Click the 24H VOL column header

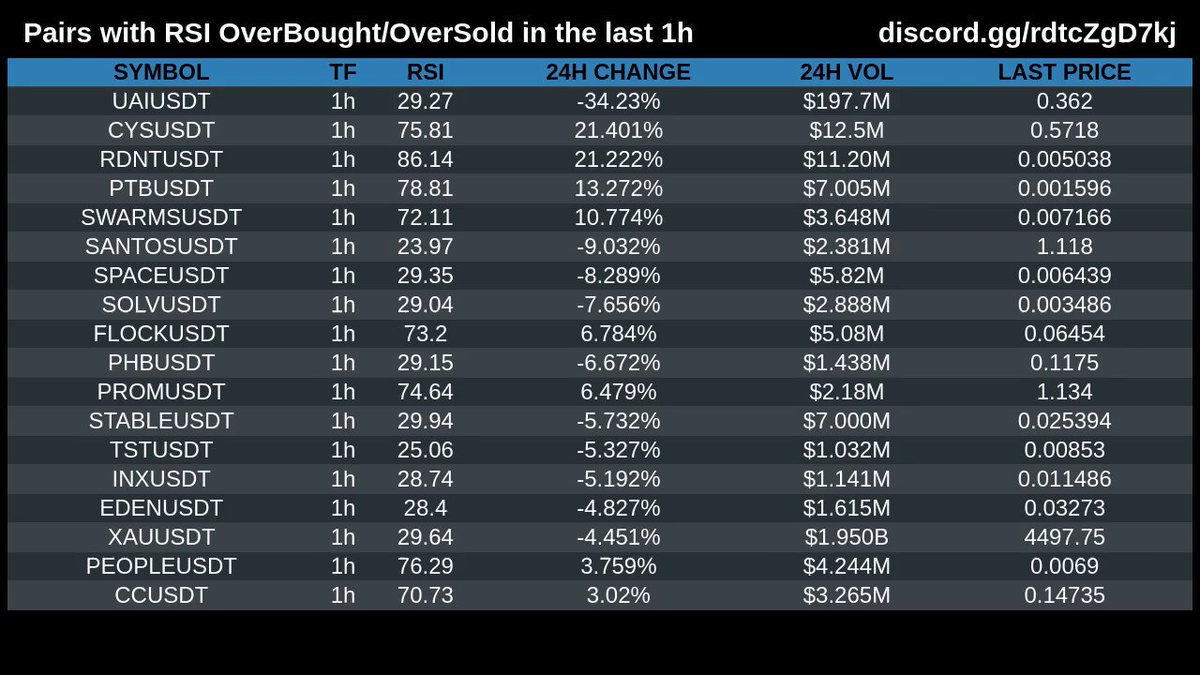[x=847, y=72]
